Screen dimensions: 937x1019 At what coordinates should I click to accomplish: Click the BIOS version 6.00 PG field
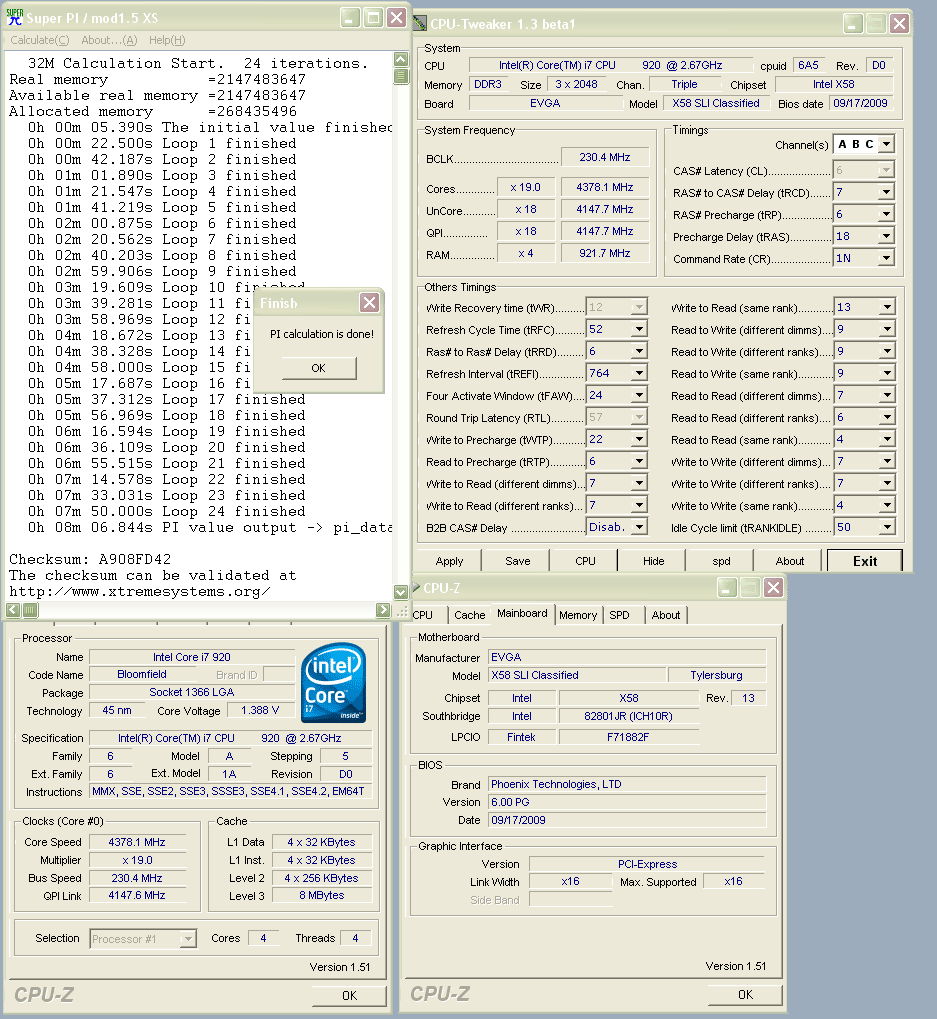(627, 802)
